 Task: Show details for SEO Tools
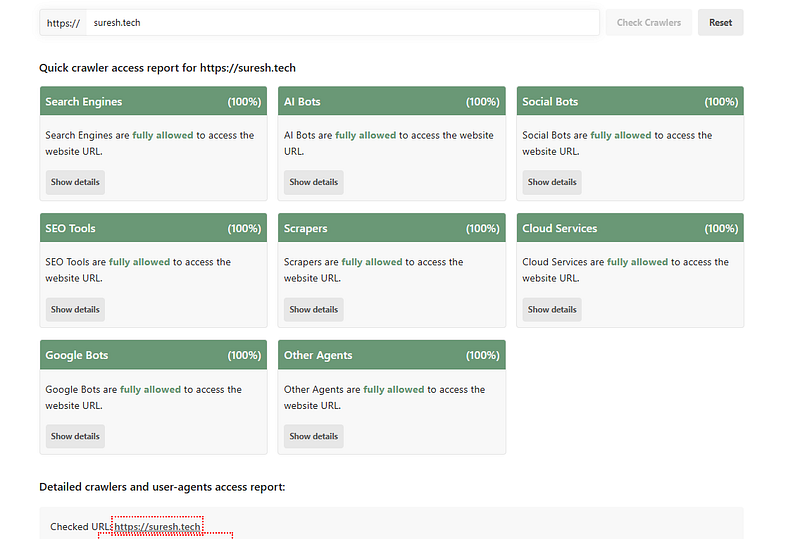point(75,309)
